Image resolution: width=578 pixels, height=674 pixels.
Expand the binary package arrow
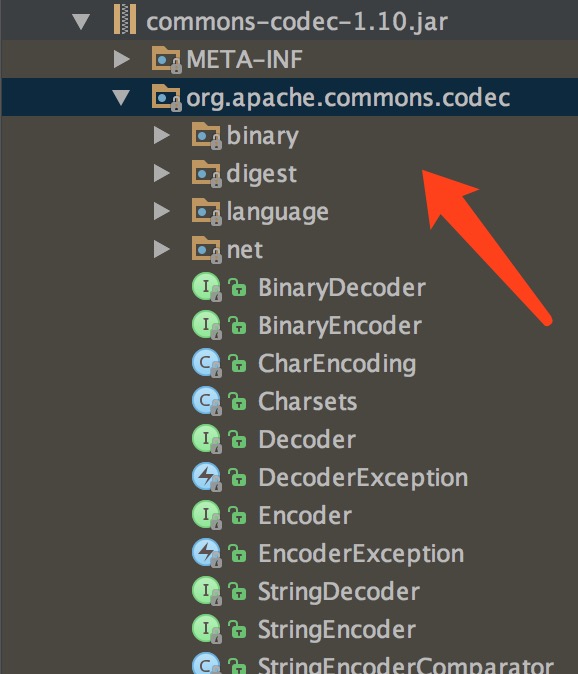click(162, 135)
